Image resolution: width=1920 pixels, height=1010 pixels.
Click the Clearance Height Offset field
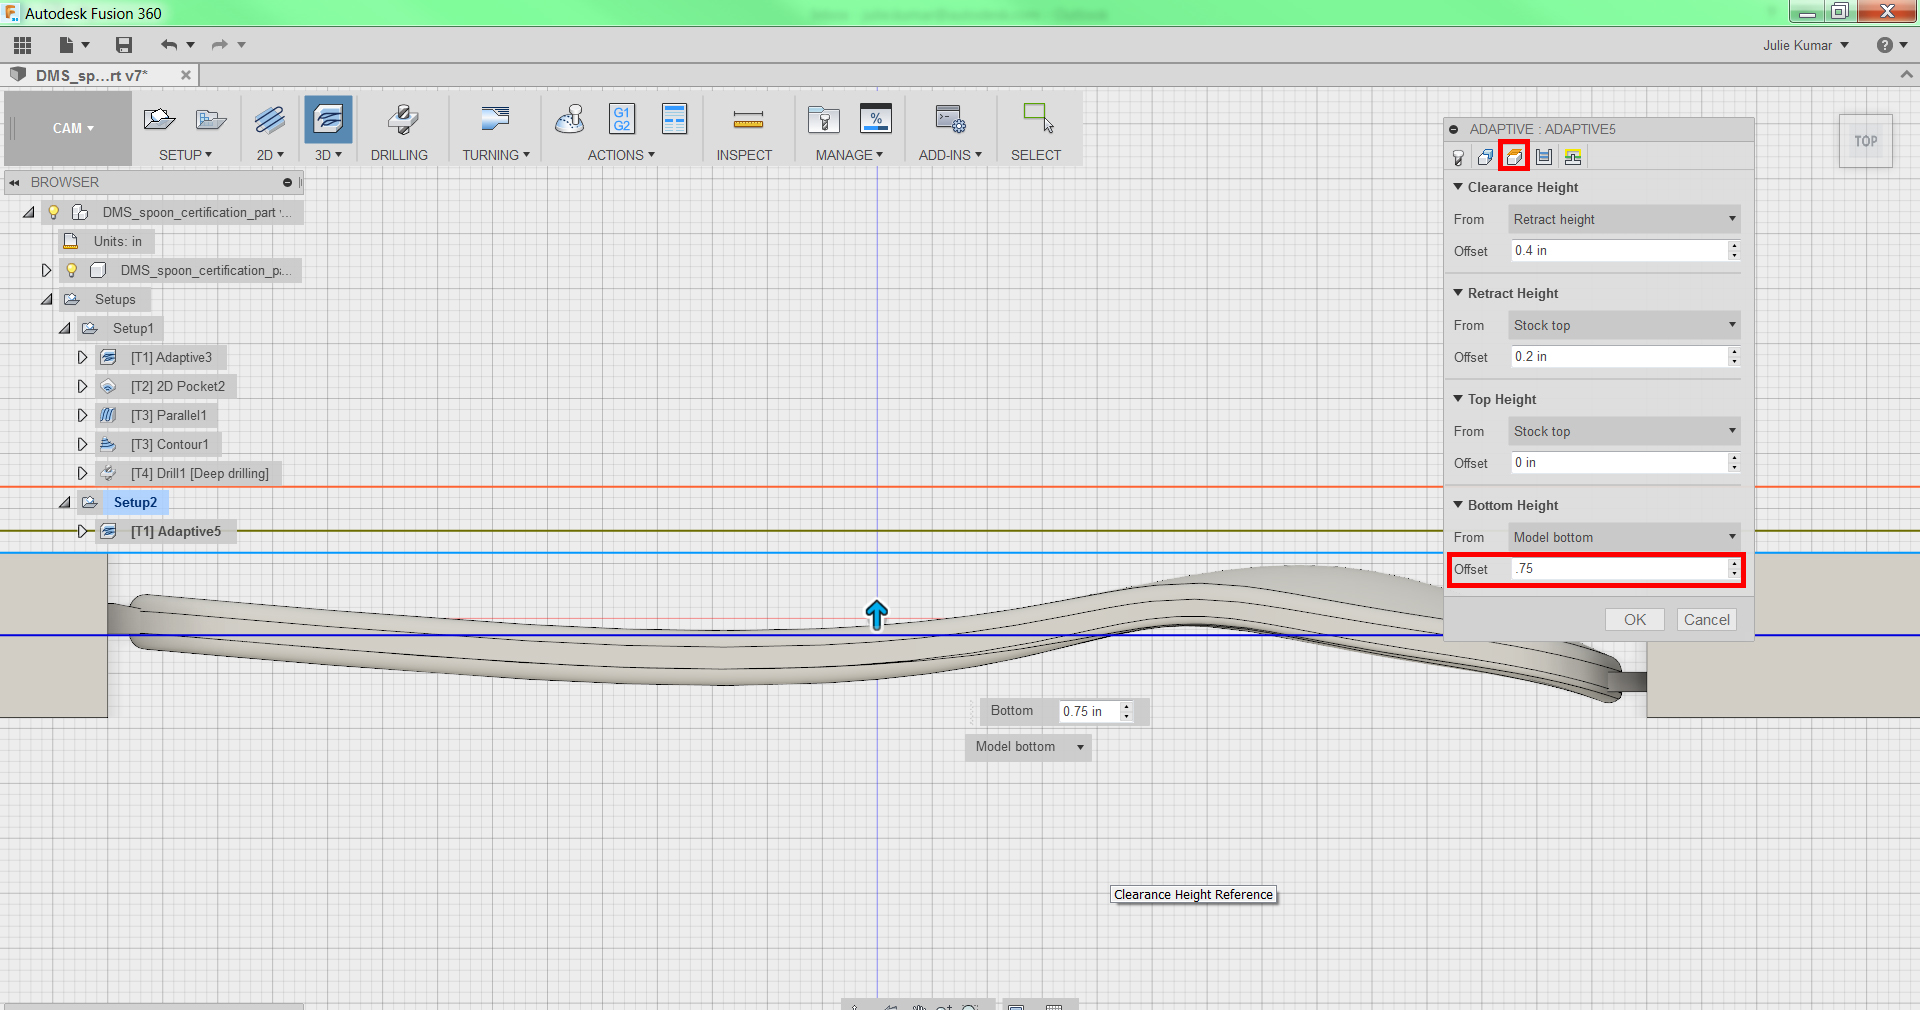click(1619, 251)
